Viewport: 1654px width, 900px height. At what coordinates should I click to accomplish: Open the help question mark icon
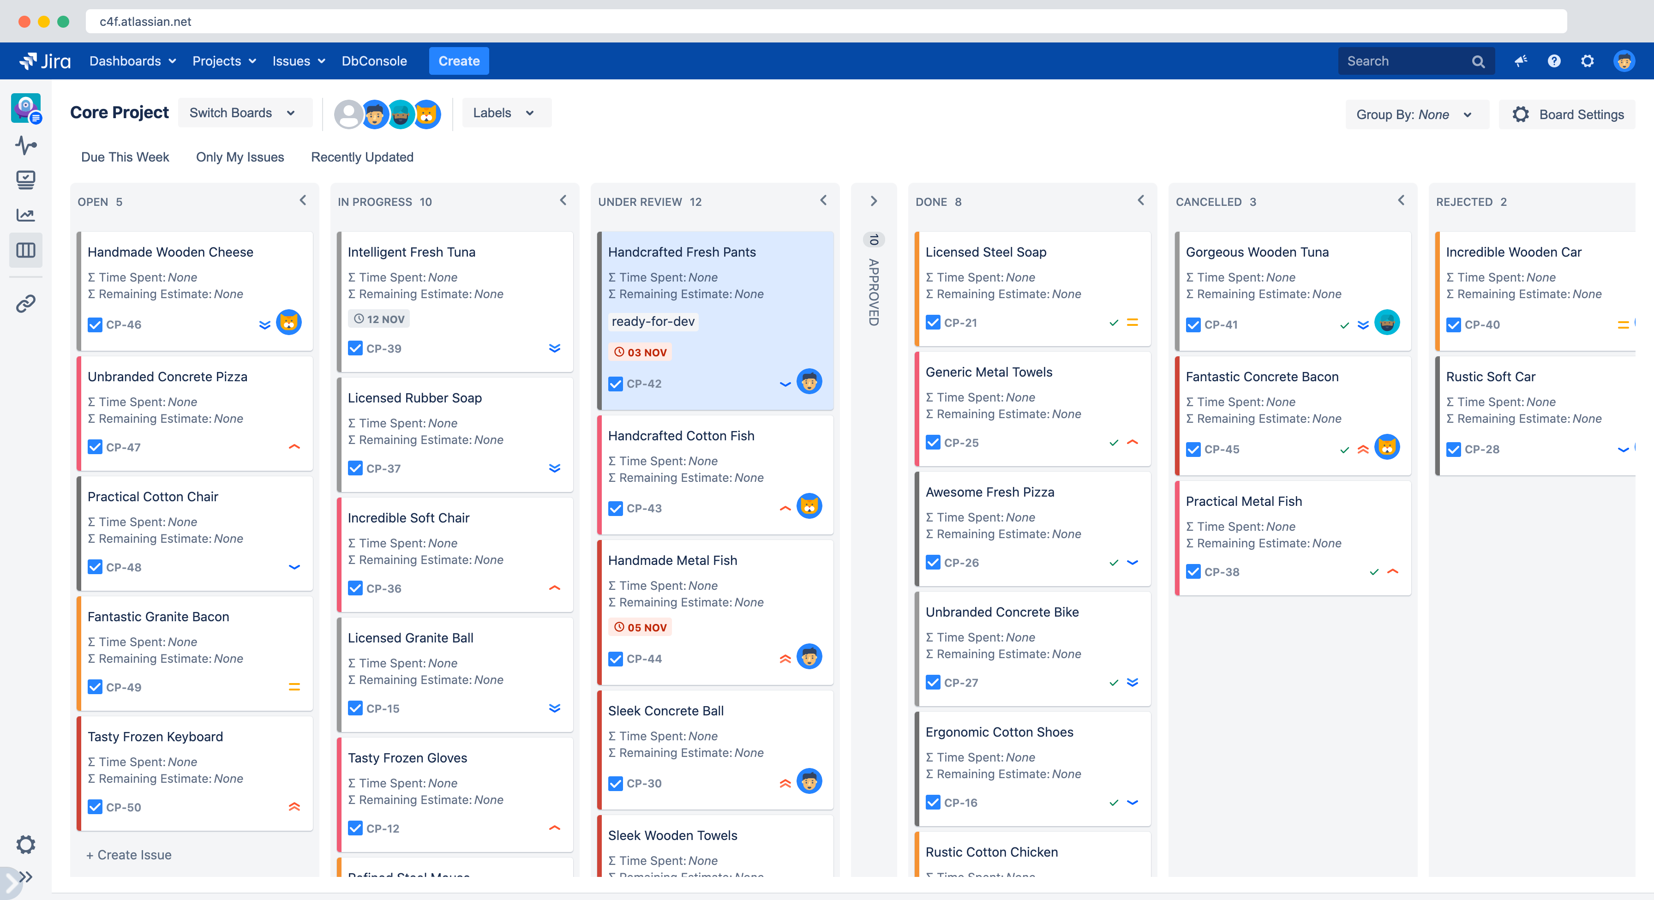pos(1553,61)
